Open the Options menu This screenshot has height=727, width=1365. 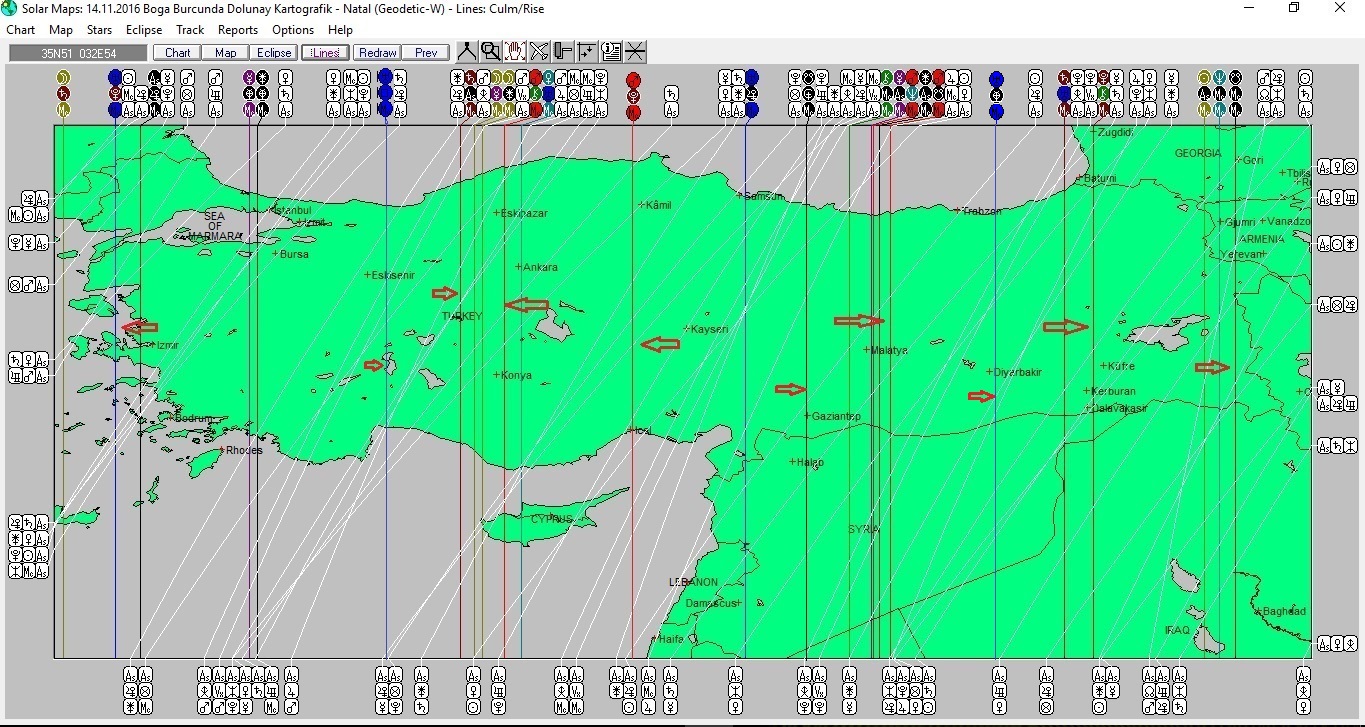tap(293, 30)
